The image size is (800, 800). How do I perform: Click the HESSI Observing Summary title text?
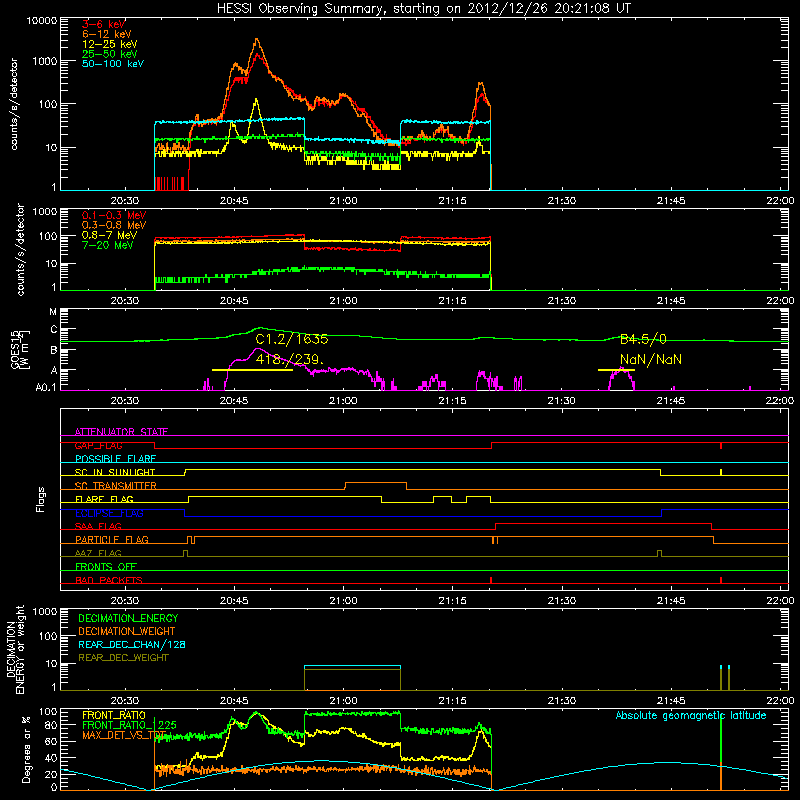424,8
